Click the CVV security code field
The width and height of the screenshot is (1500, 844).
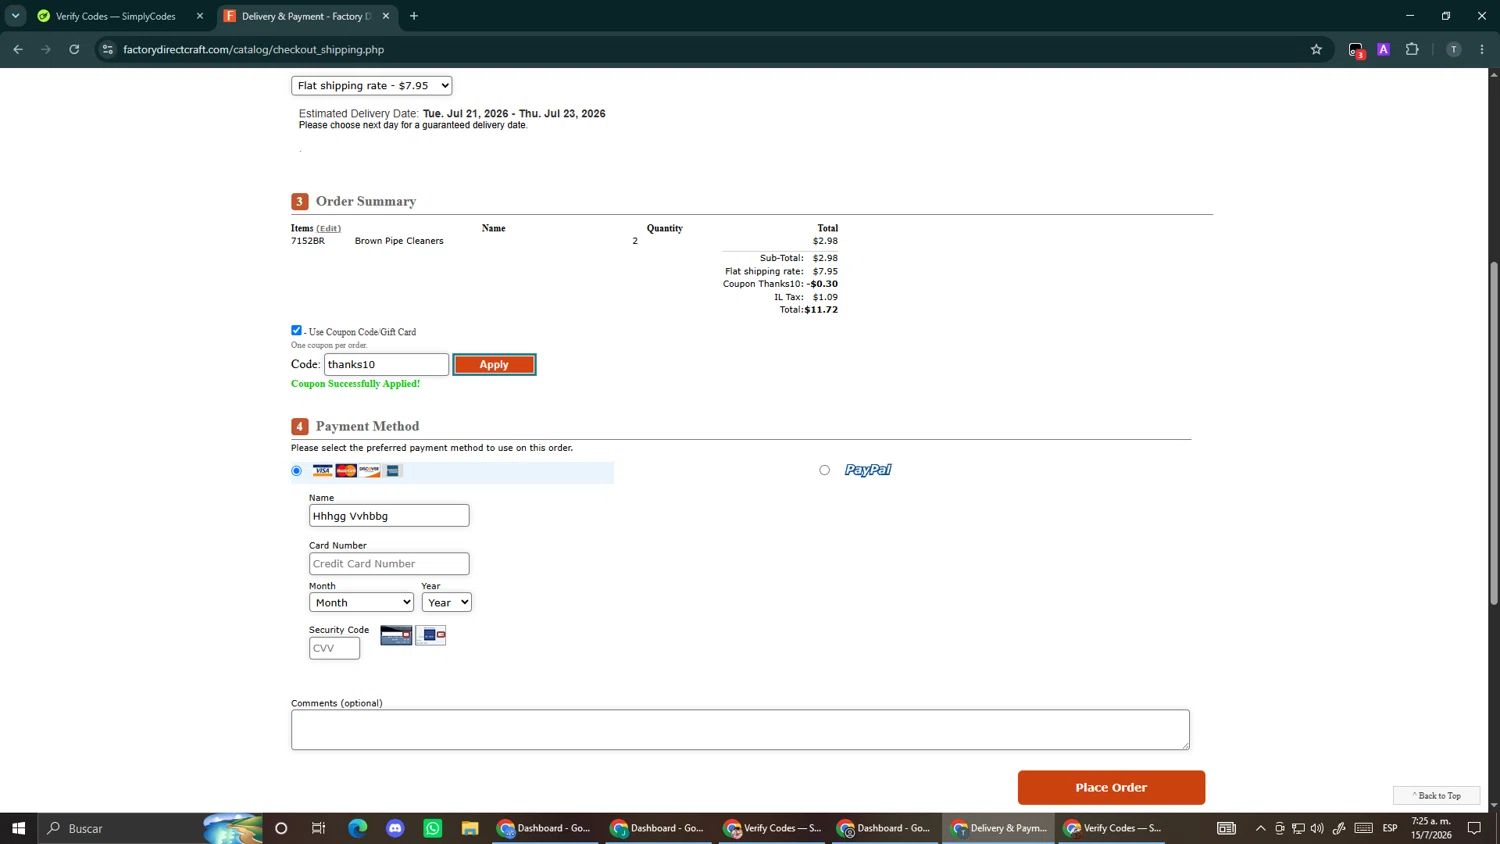click(334, 648)
